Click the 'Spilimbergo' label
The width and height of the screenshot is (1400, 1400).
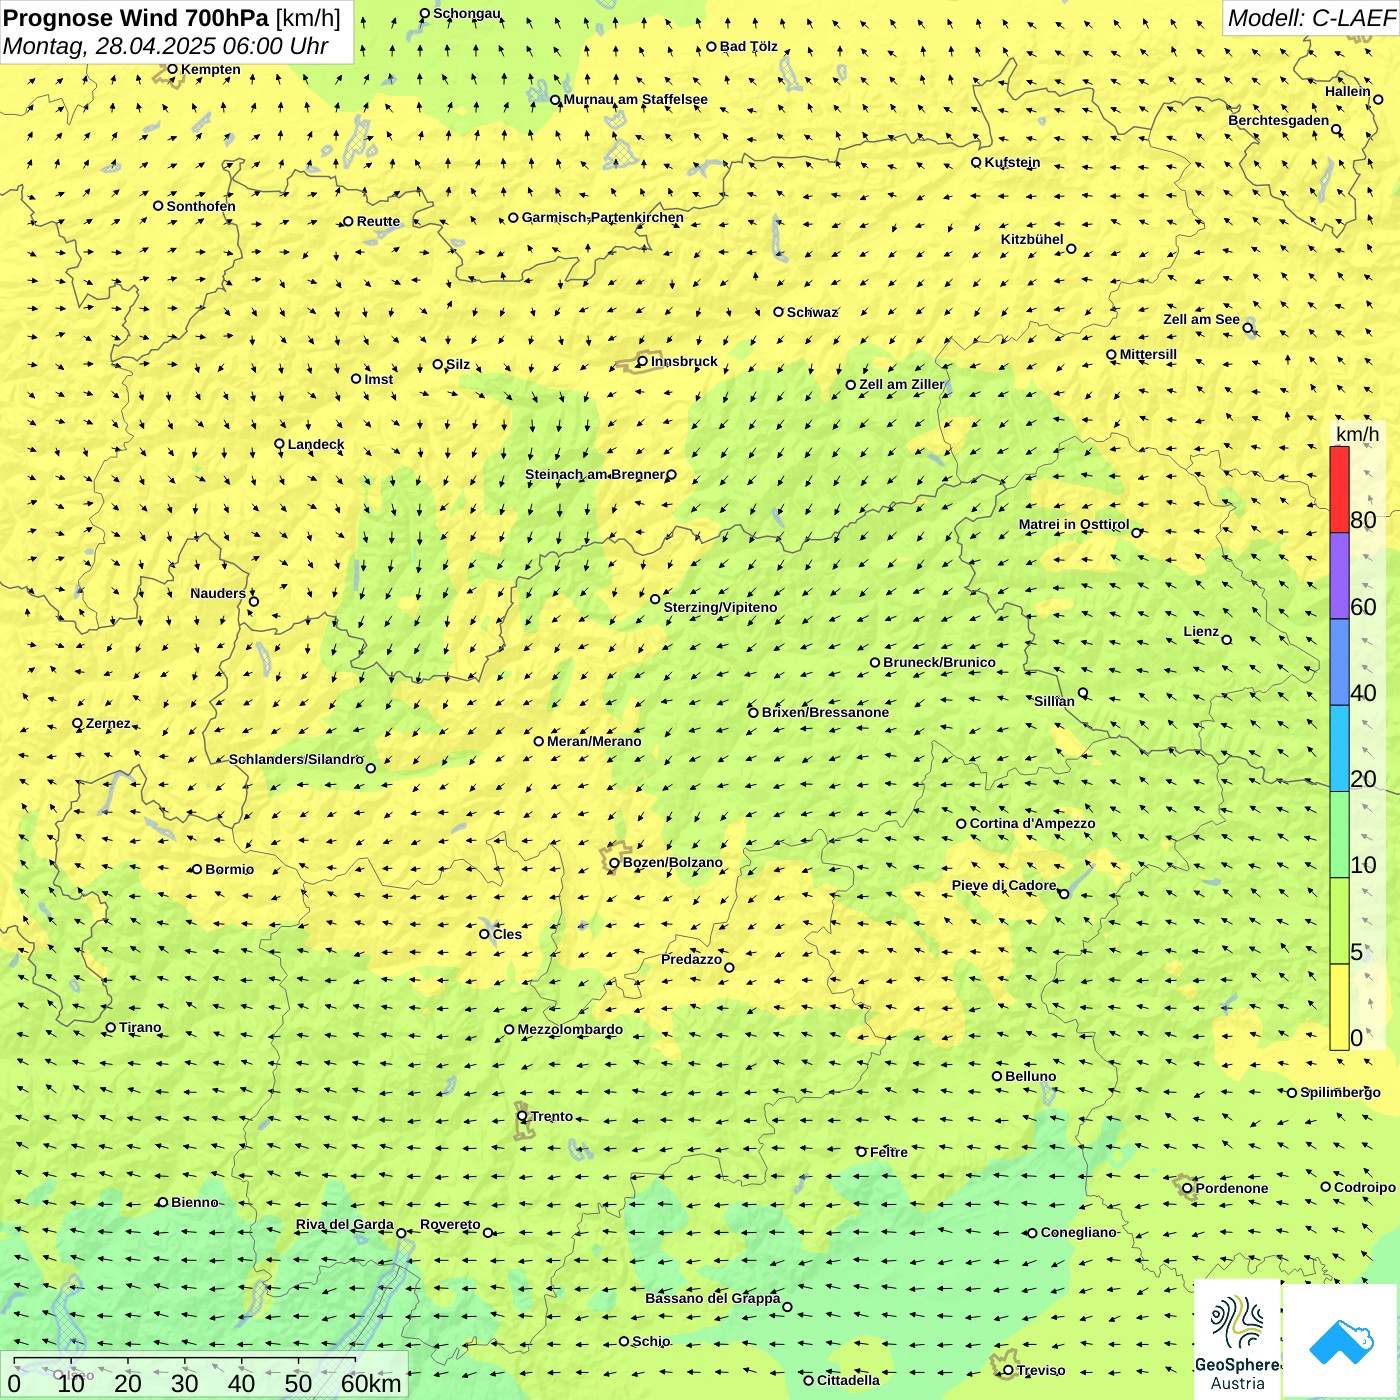click(x=1340, y=1092)
